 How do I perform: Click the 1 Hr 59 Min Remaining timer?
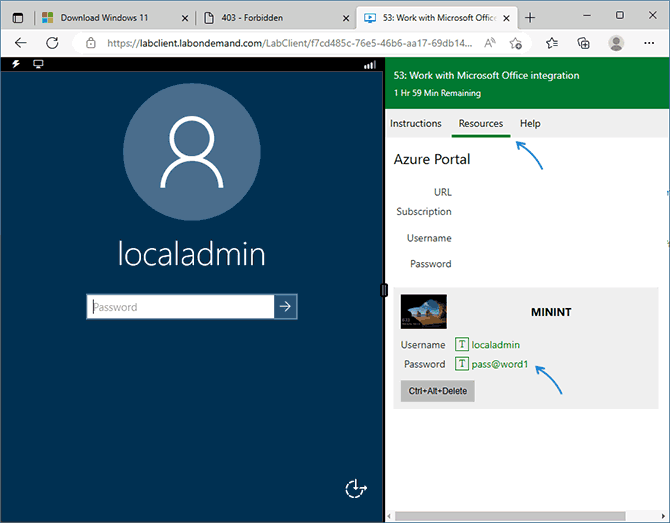pyautogui.click(x=437, y=93)
